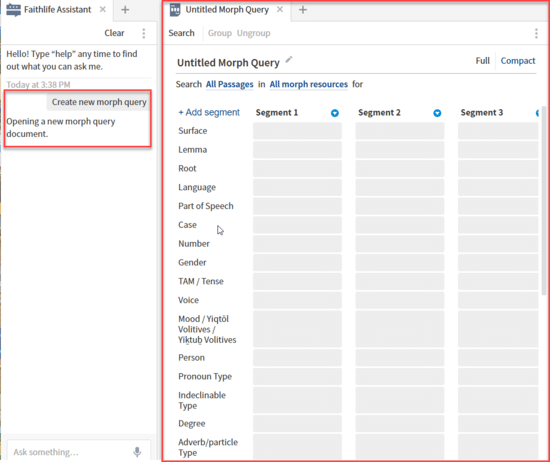
Task: Edit document title with pencil icon
Action: [289, 59]
